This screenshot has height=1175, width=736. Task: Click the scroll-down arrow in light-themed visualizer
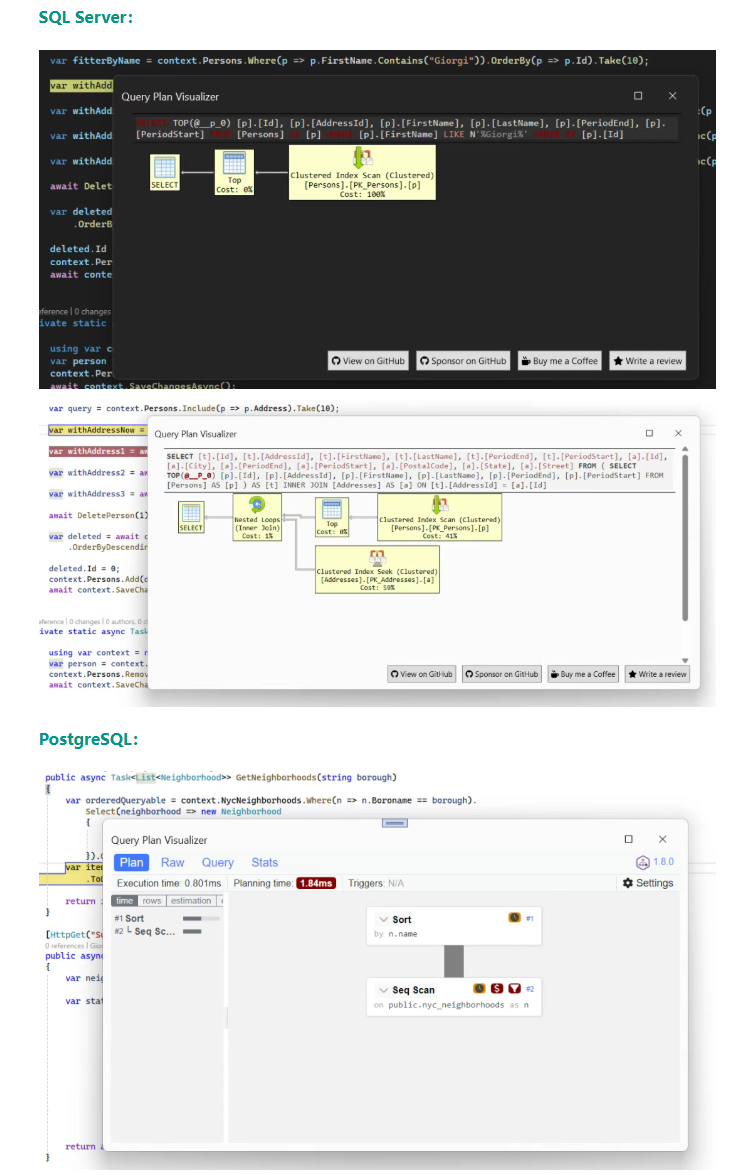click(x=684, y=660)
